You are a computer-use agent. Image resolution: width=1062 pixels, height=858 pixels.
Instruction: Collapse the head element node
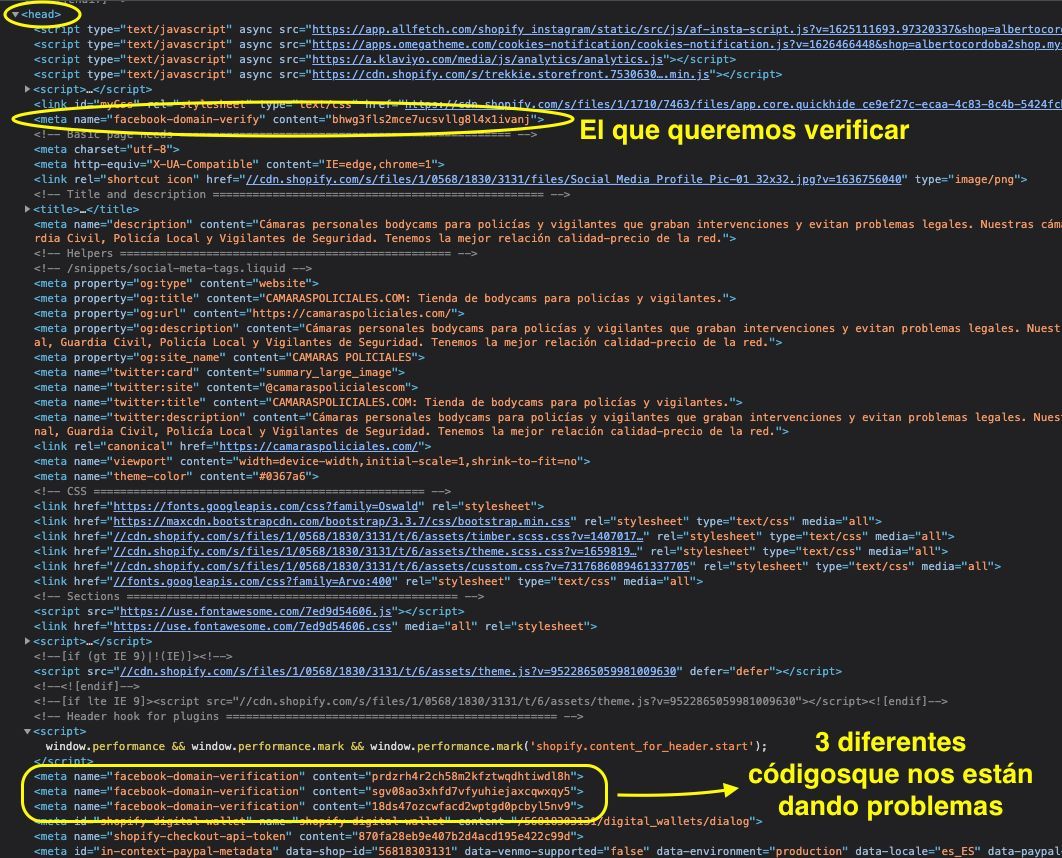click(x=15, y=14)
